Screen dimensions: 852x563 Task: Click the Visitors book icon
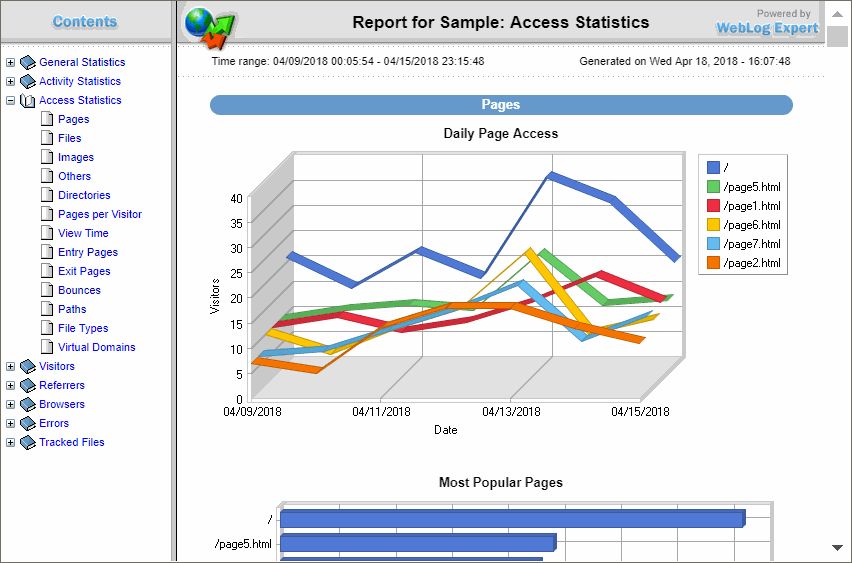point(28,367)
